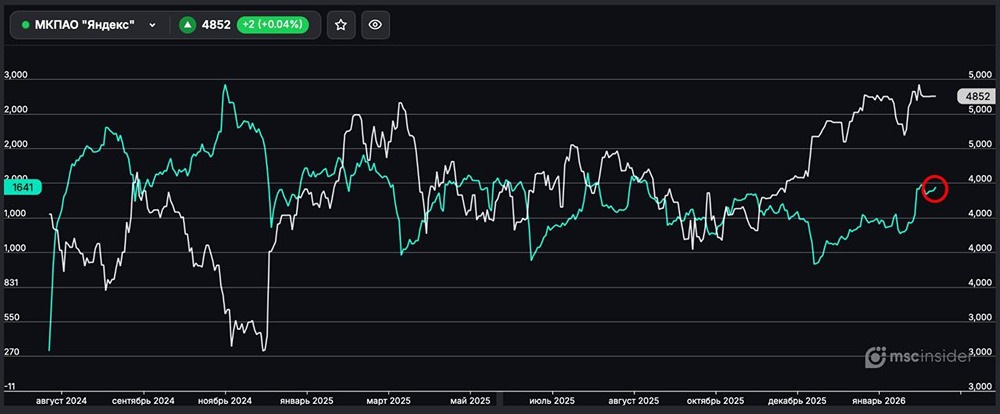Screen dimensions: 1000x414
Task: Click the 831 left-axis value
Action: click(11, 283)
